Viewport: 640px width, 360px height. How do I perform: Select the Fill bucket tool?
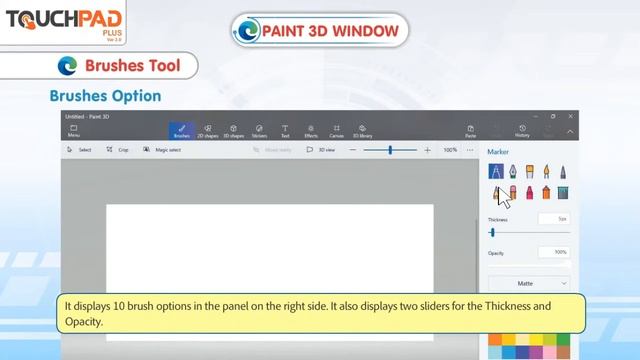563,192
